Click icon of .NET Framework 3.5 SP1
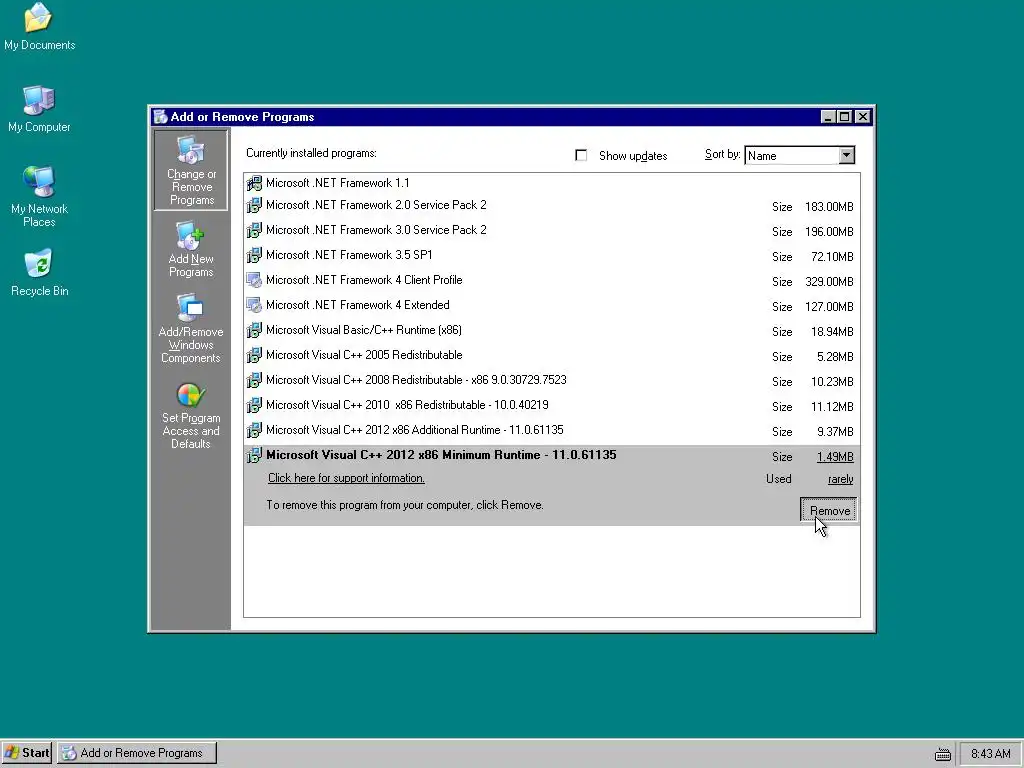This screenshot has width=1024, height=768. click(254, 255)
